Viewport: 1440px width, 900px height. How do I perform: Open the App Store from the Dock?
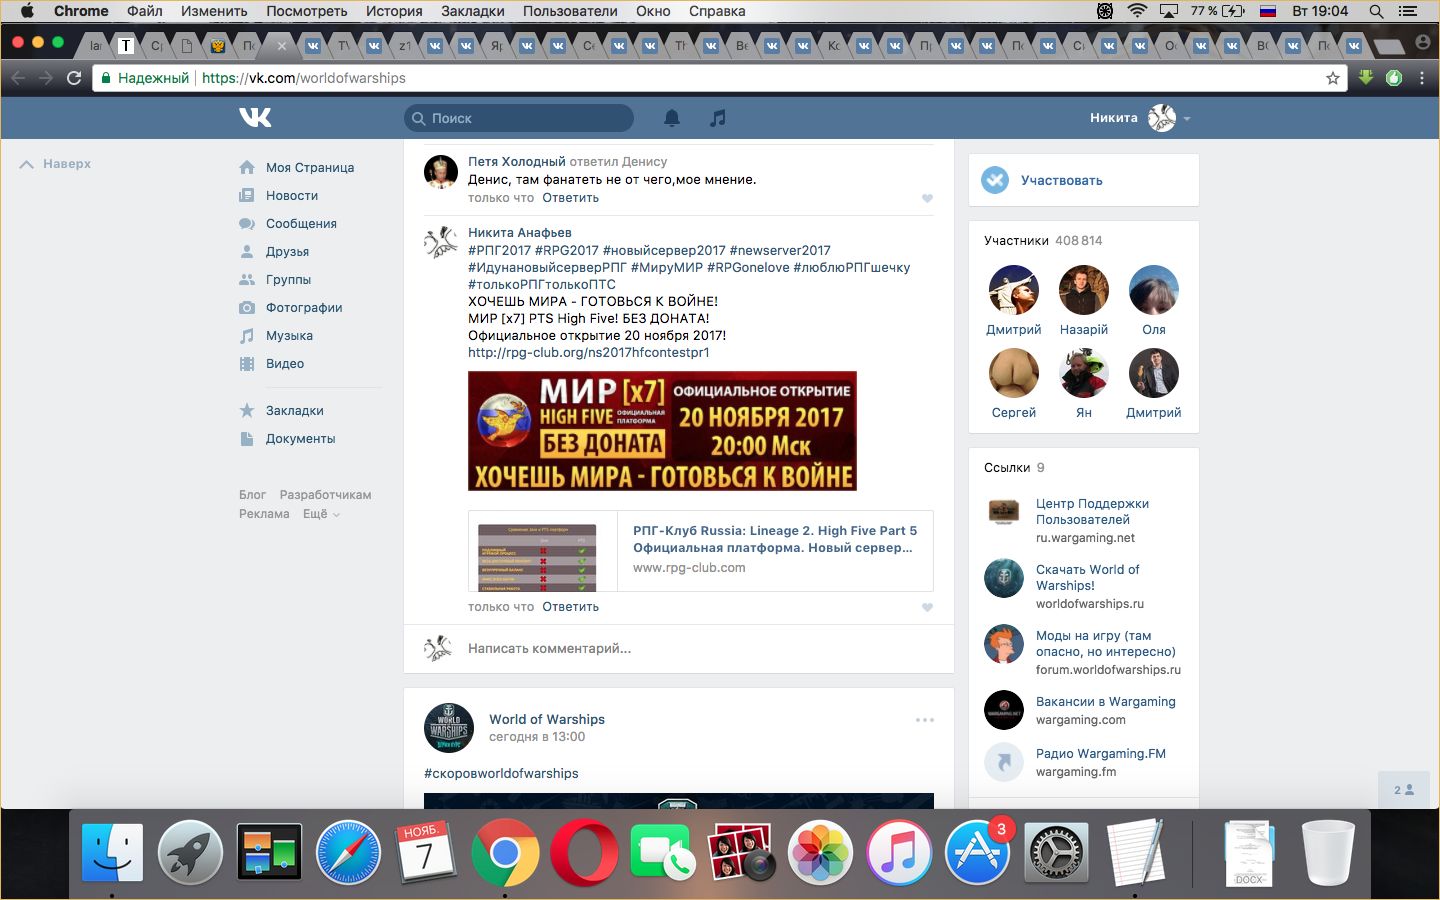pos(977,853)
